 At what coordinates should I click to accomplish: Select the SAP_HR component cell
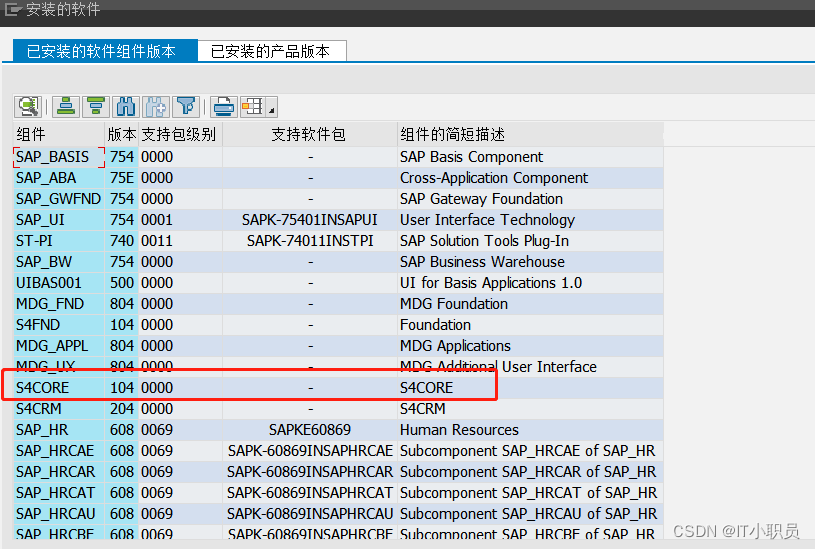(59, 430)
